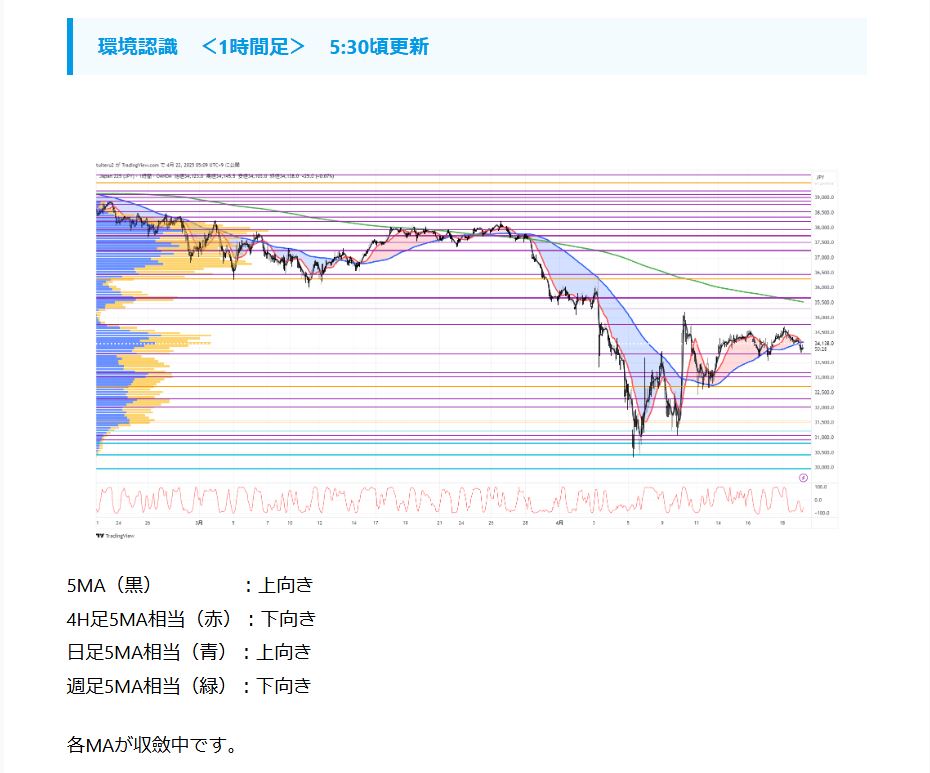Click the purple lightning icon on chart
Viewport: 930px width, 773px height.
point(803,478)
